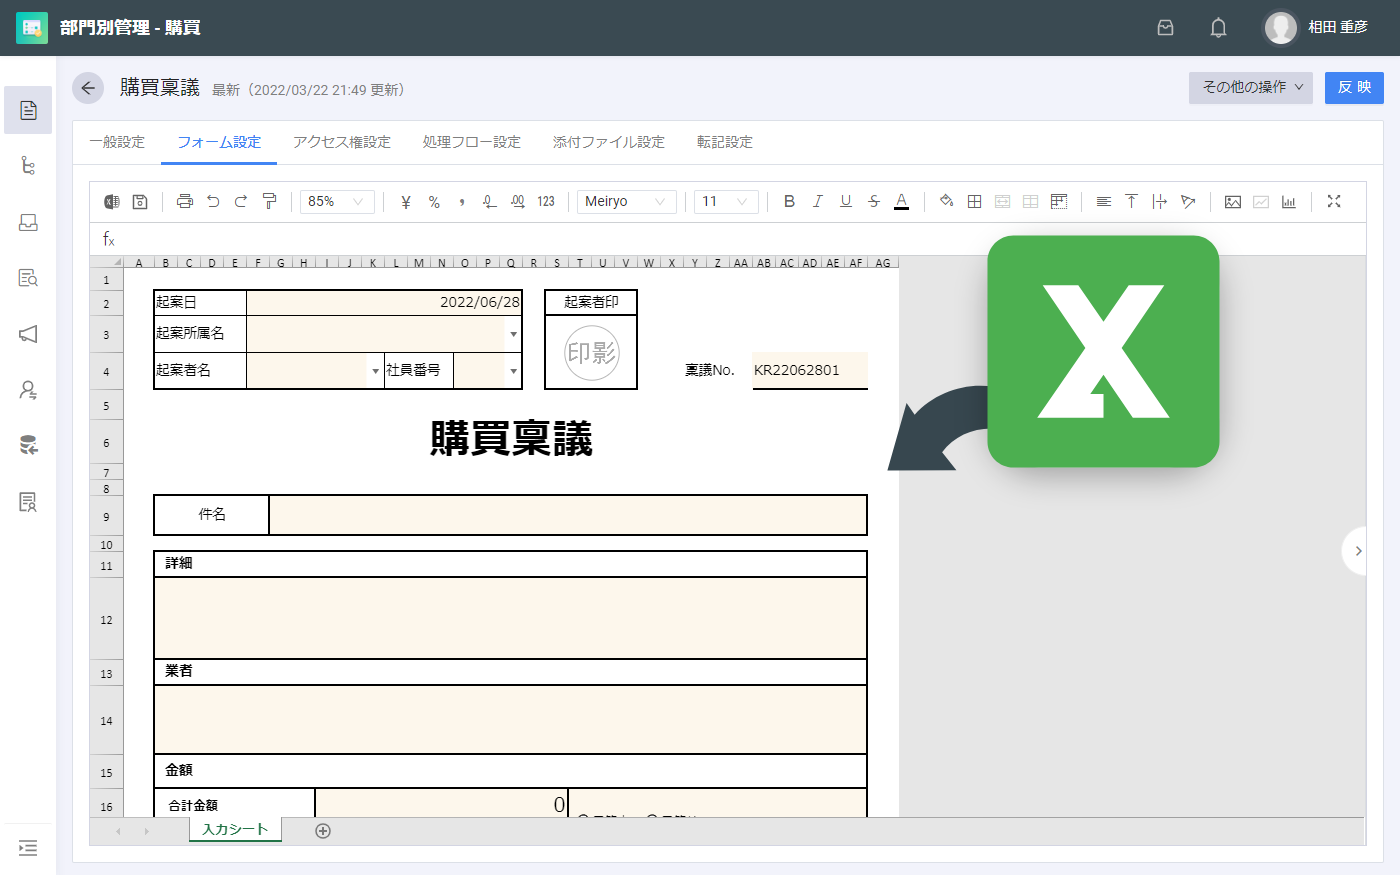
Task: Click the app logo in the header
Action: 32,28
